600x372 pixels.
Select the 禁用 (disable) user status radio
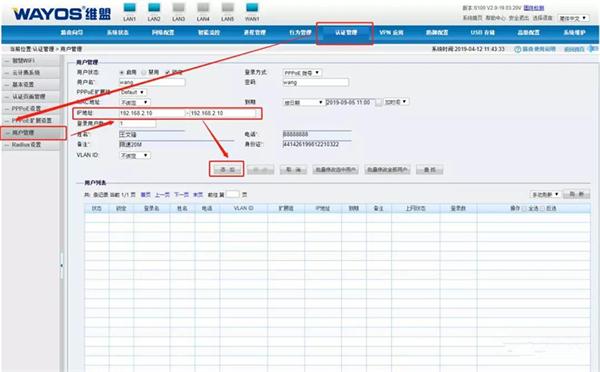pos(144,72)
